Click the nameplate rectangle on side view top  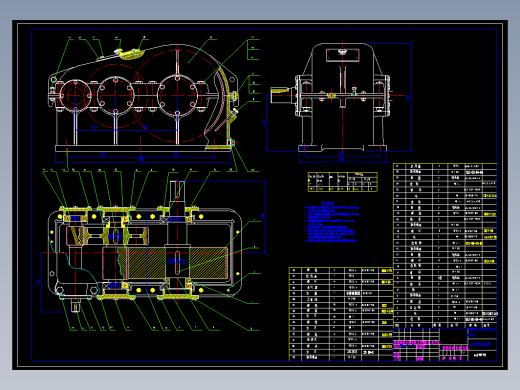point(343,55)
